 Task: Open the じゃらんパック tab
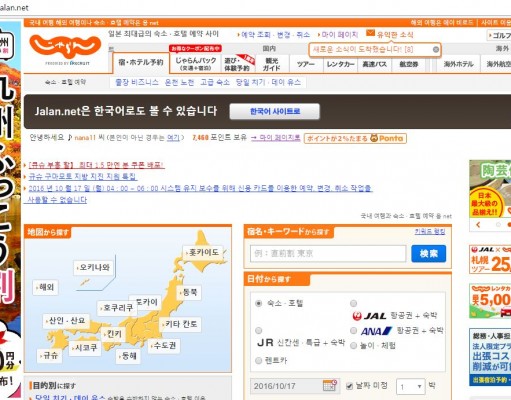pyautogui.click(x=196, y=63)
